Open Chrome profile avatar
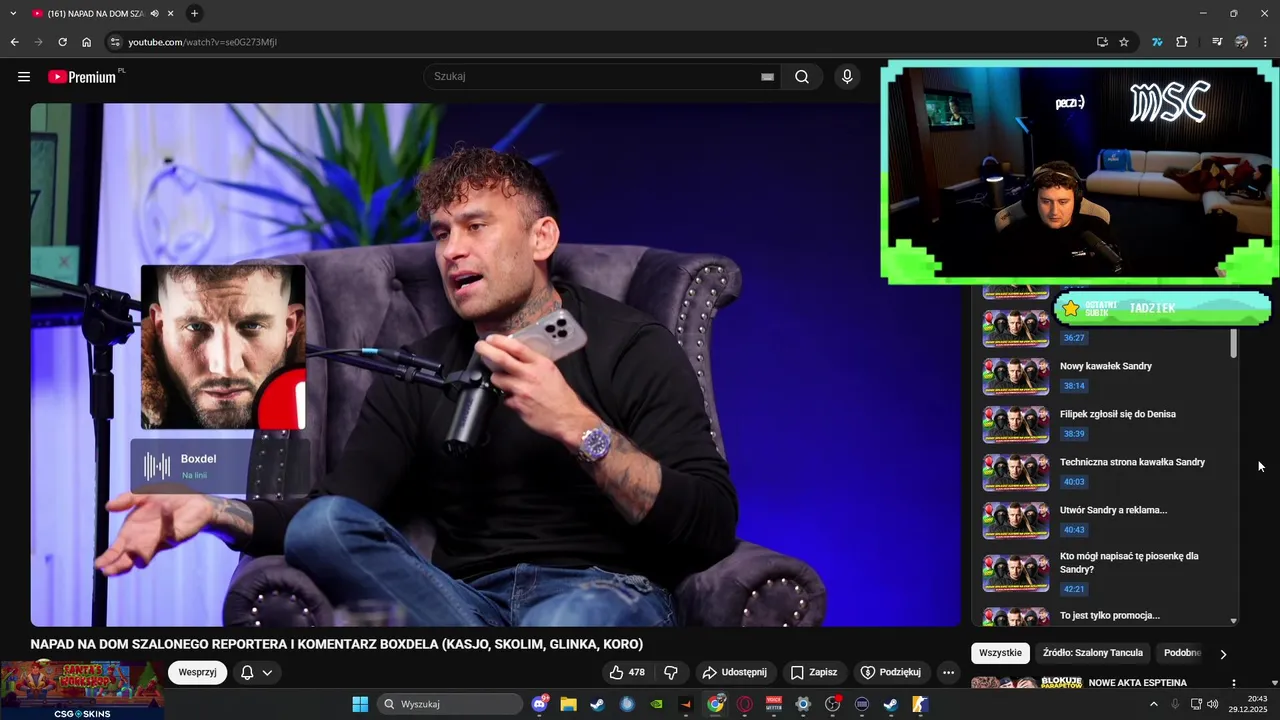This screenshot has width=1280, height=720. tap(1241, 42)
